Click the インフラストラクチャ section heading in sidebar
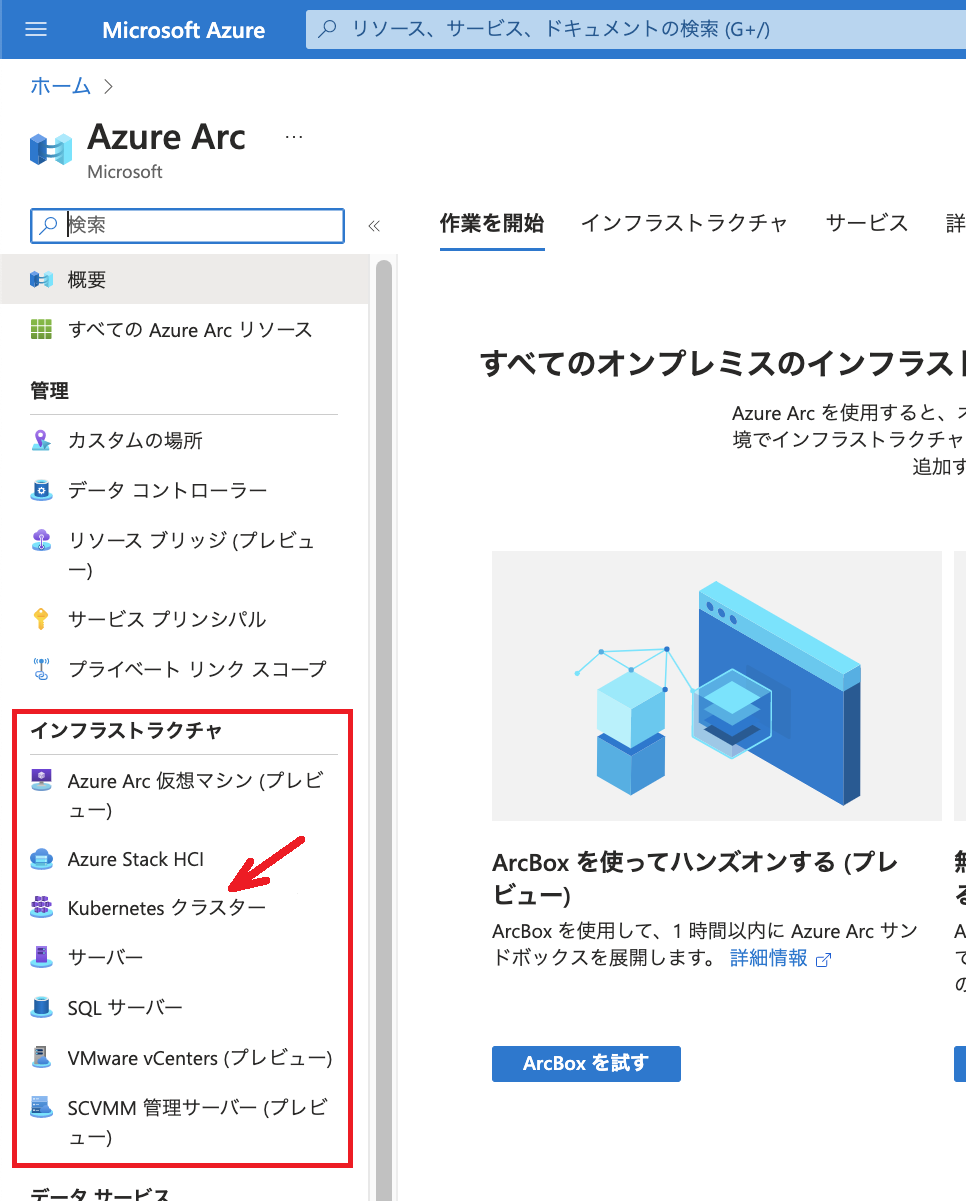The width and height of the screenshot is (966, 1201). [126, 731]
